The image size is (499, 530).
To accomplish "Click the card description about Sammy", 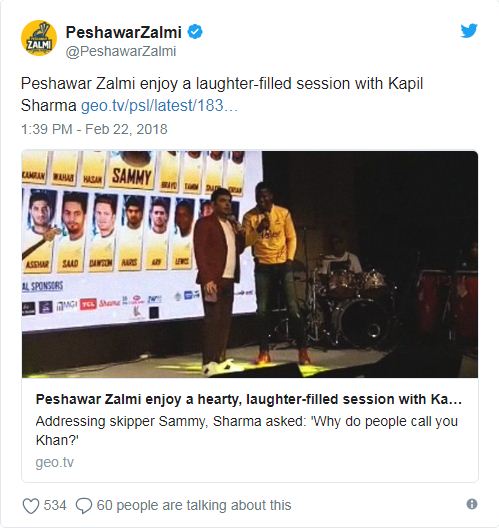I will click(247, 431).
